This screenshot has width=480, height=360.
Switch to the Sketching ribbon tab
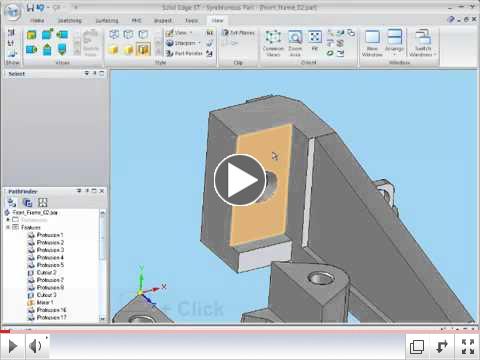70,21
